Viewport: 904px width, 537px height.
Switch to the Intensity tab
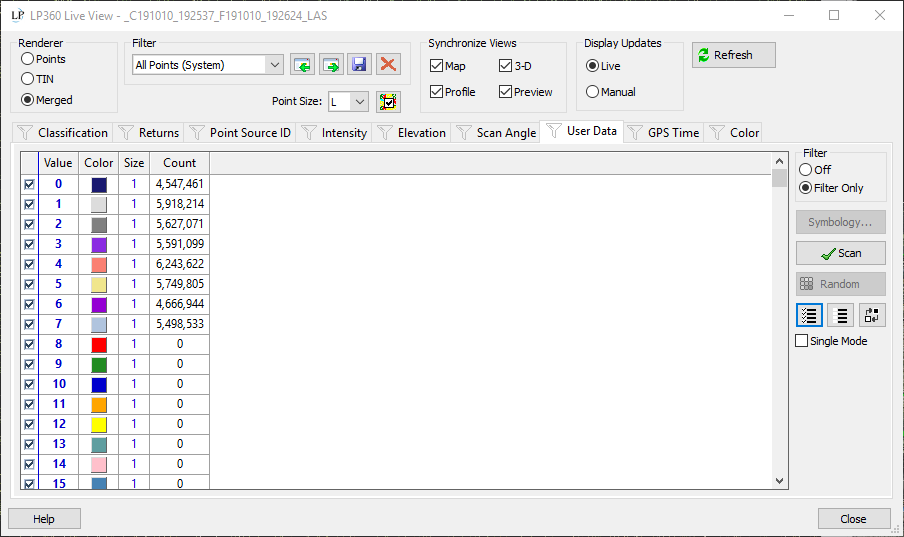click(334, 133)
